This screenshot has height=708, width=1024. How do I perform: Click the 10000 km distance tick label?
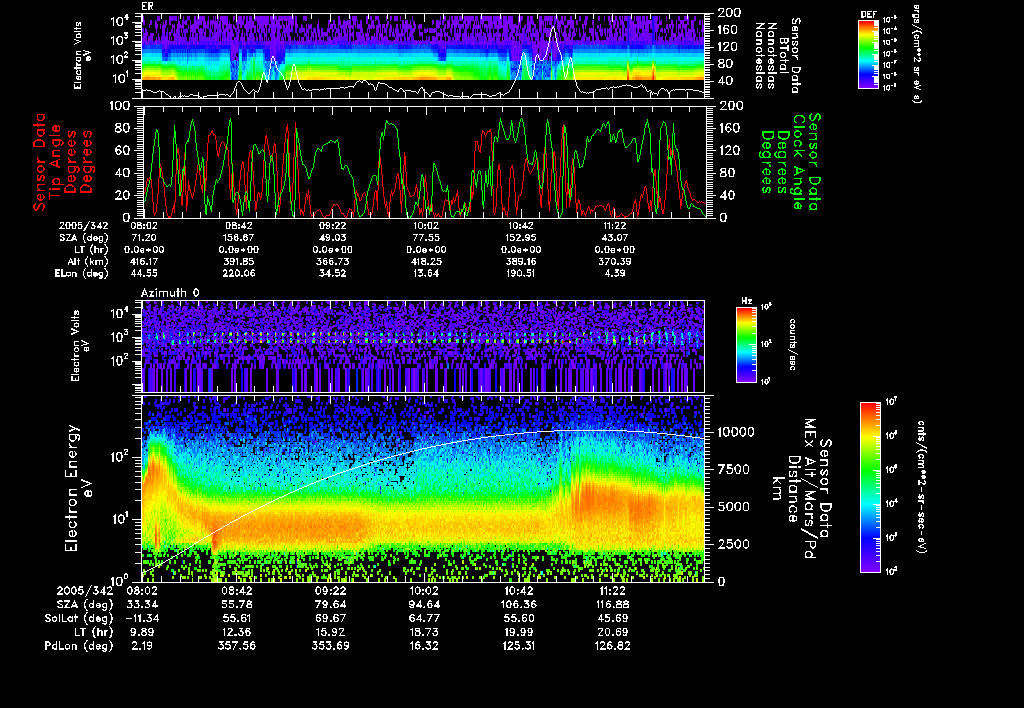tap(735, 432)
